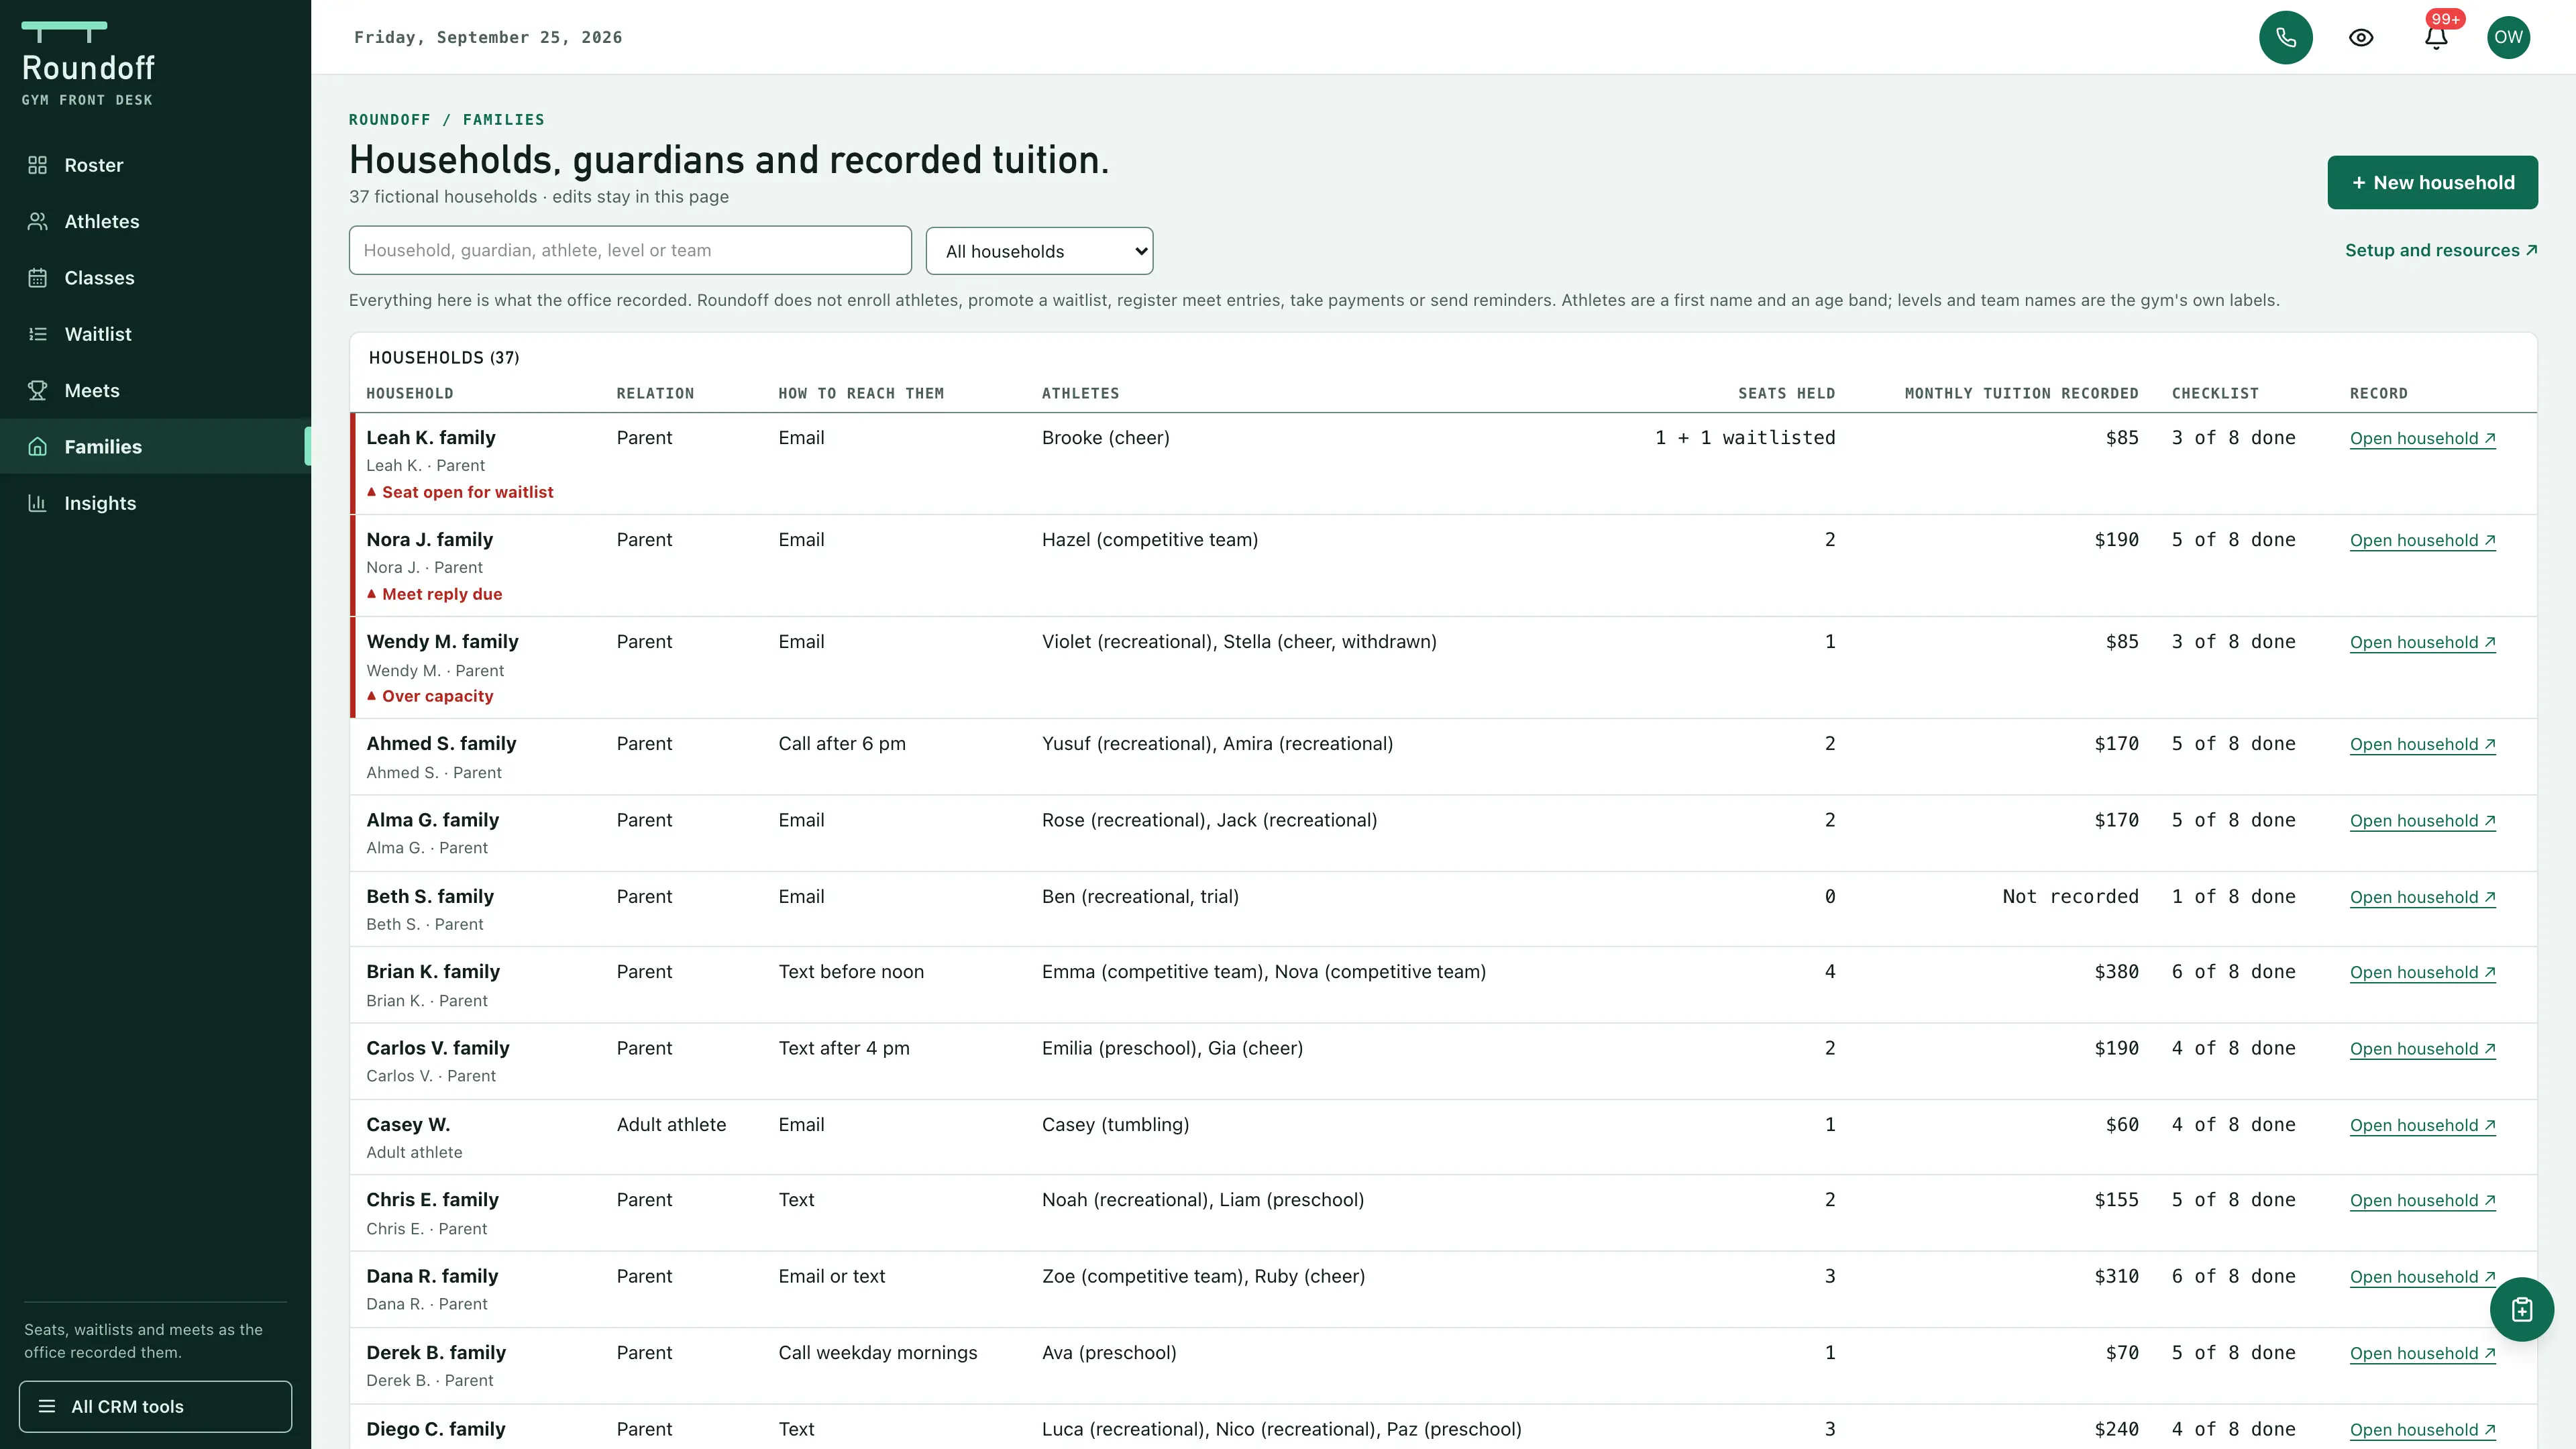This screenshot has width=2576, height=1449.
Task: Open the Waitlist section label
Action: coord(98,334)
